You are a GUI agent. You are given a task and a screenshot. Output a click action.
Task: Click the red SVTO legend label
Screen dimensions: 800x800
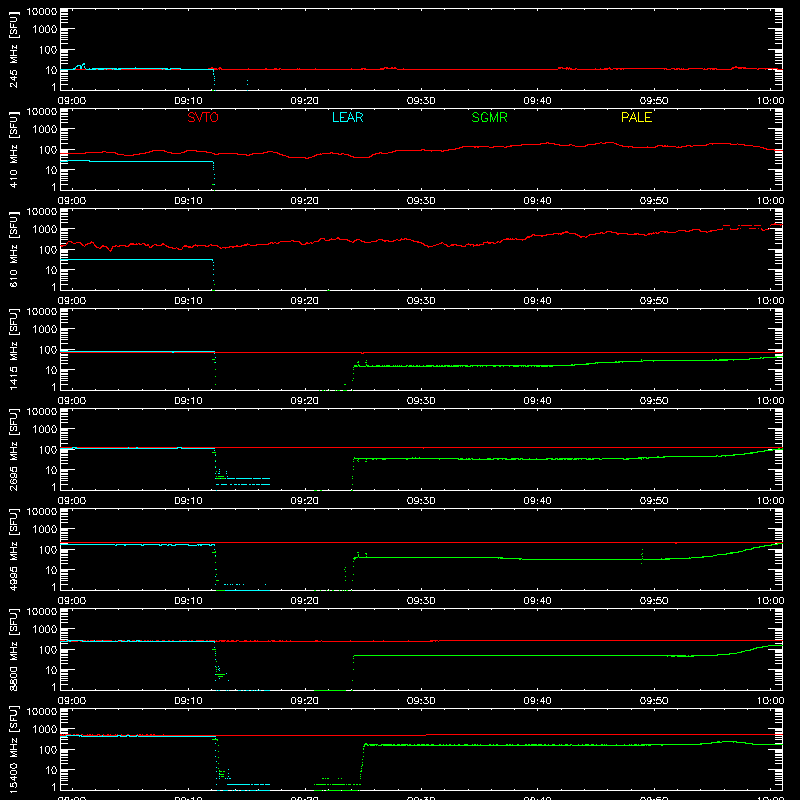[x=203, y=117]
